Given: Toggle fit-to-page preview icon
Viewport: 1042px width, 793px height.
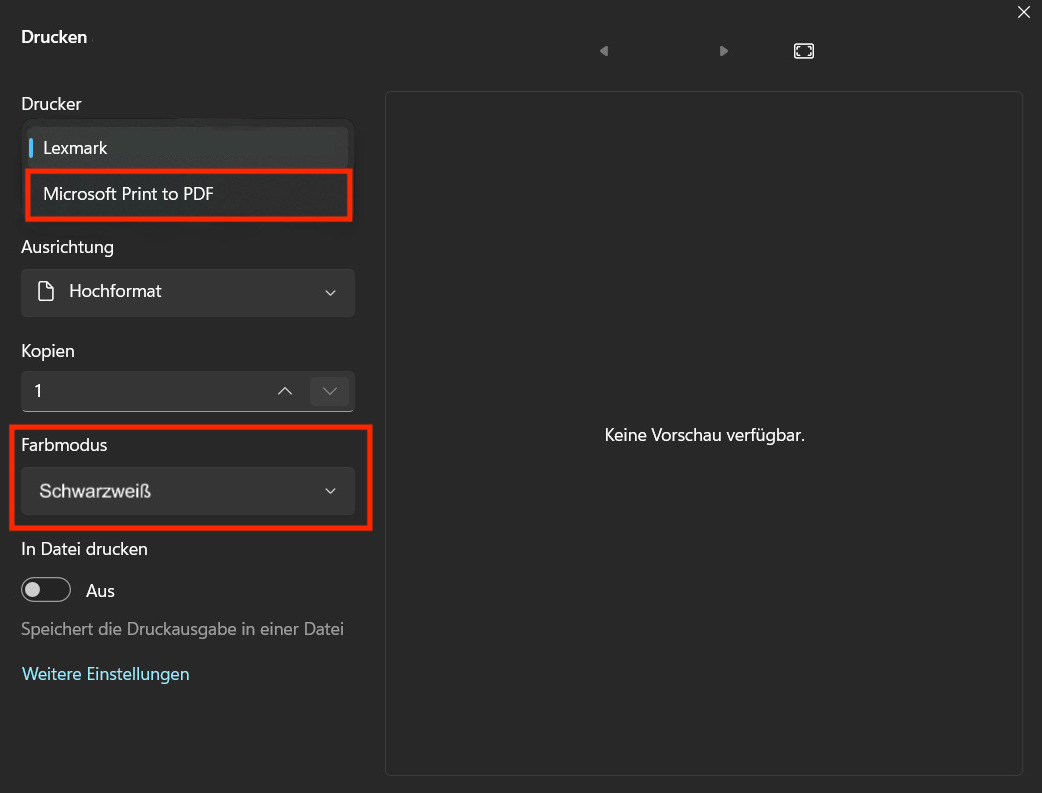Looking at the screenshot, I should pyautogui.click(x=803, y=51).
